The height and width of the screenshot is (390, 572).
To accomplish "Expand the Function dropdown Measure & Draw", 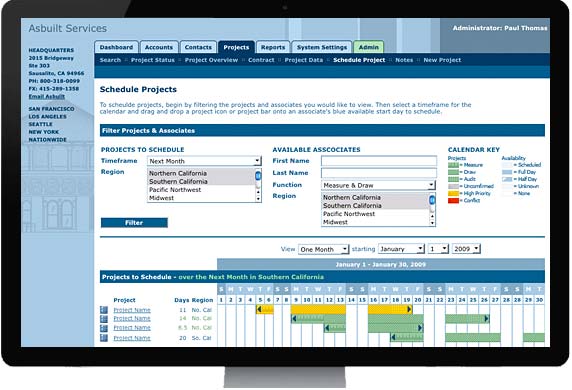I will tap(378, 185).
